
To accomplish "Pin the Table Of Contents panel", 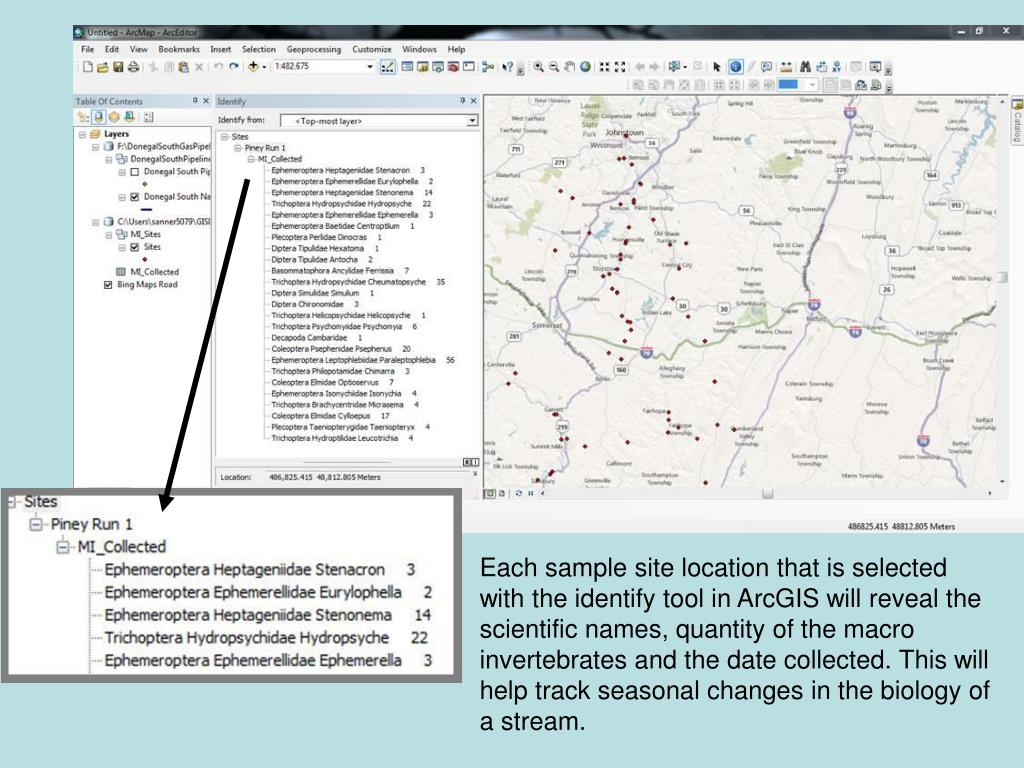I will coord(195,101).
